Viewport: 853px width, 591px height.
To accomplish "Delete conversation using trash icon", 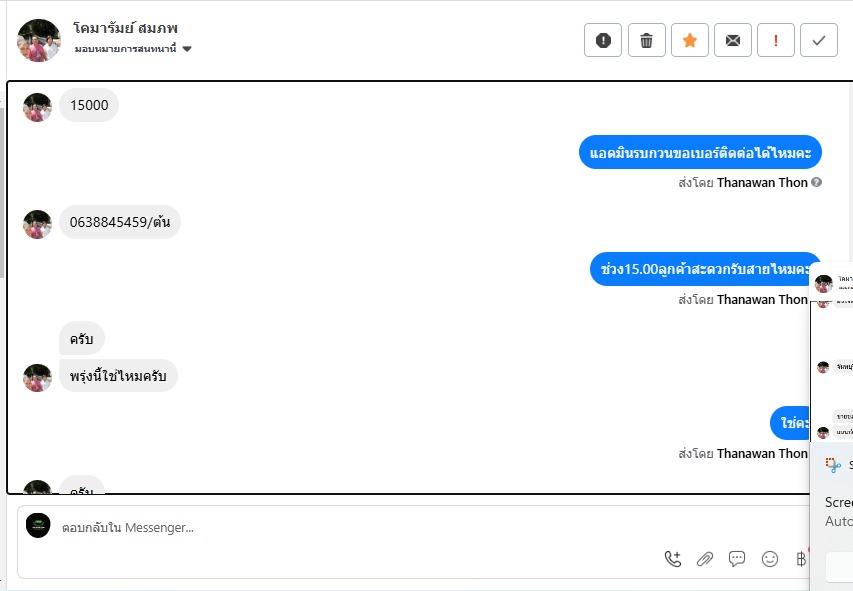I will [x=647, y=40].
